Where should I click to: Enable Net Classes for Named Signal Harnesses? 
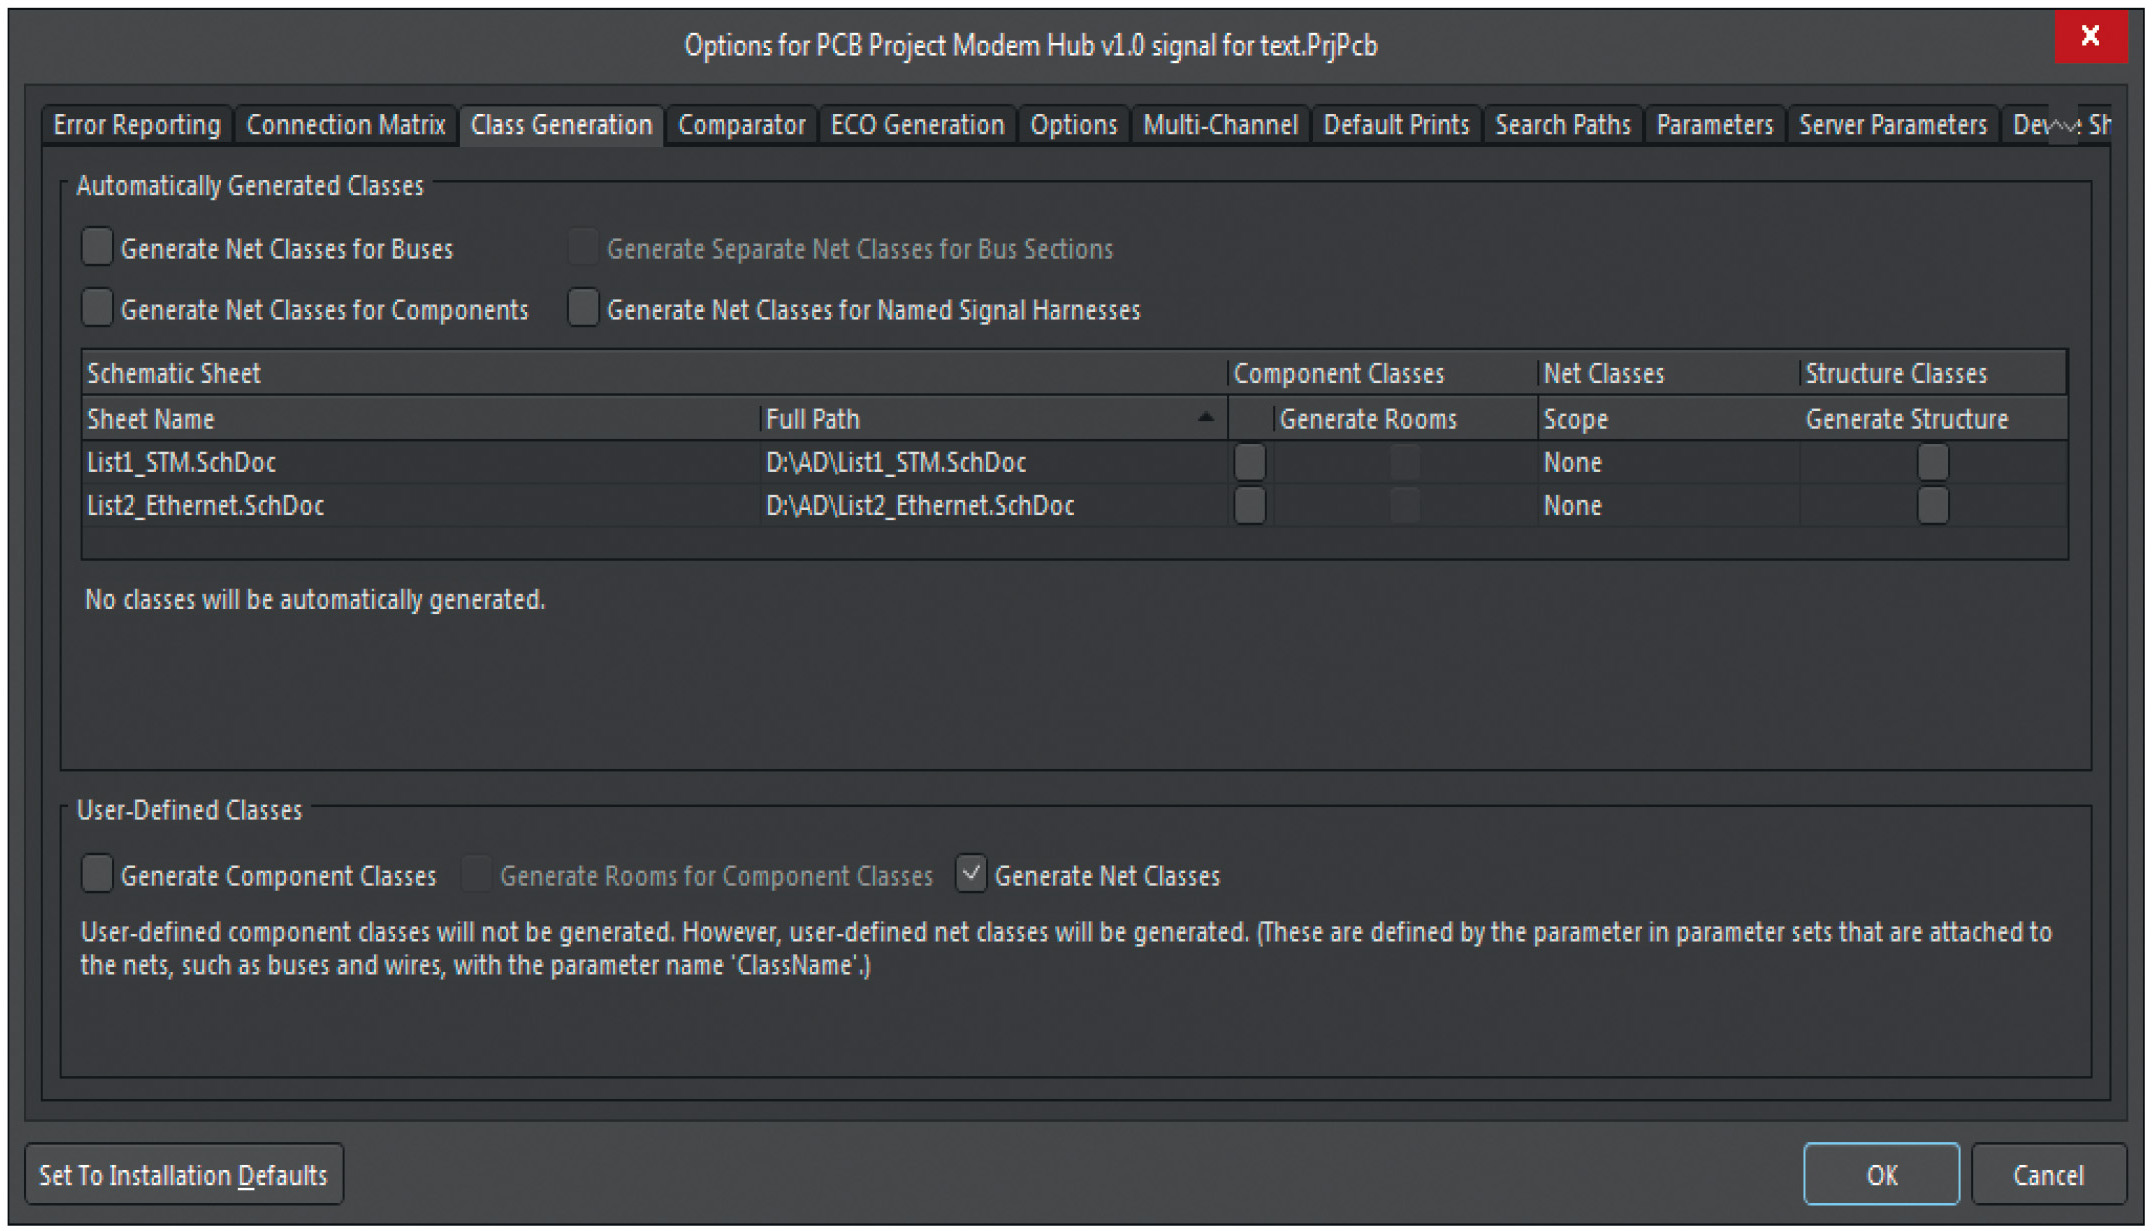point(583,308)
